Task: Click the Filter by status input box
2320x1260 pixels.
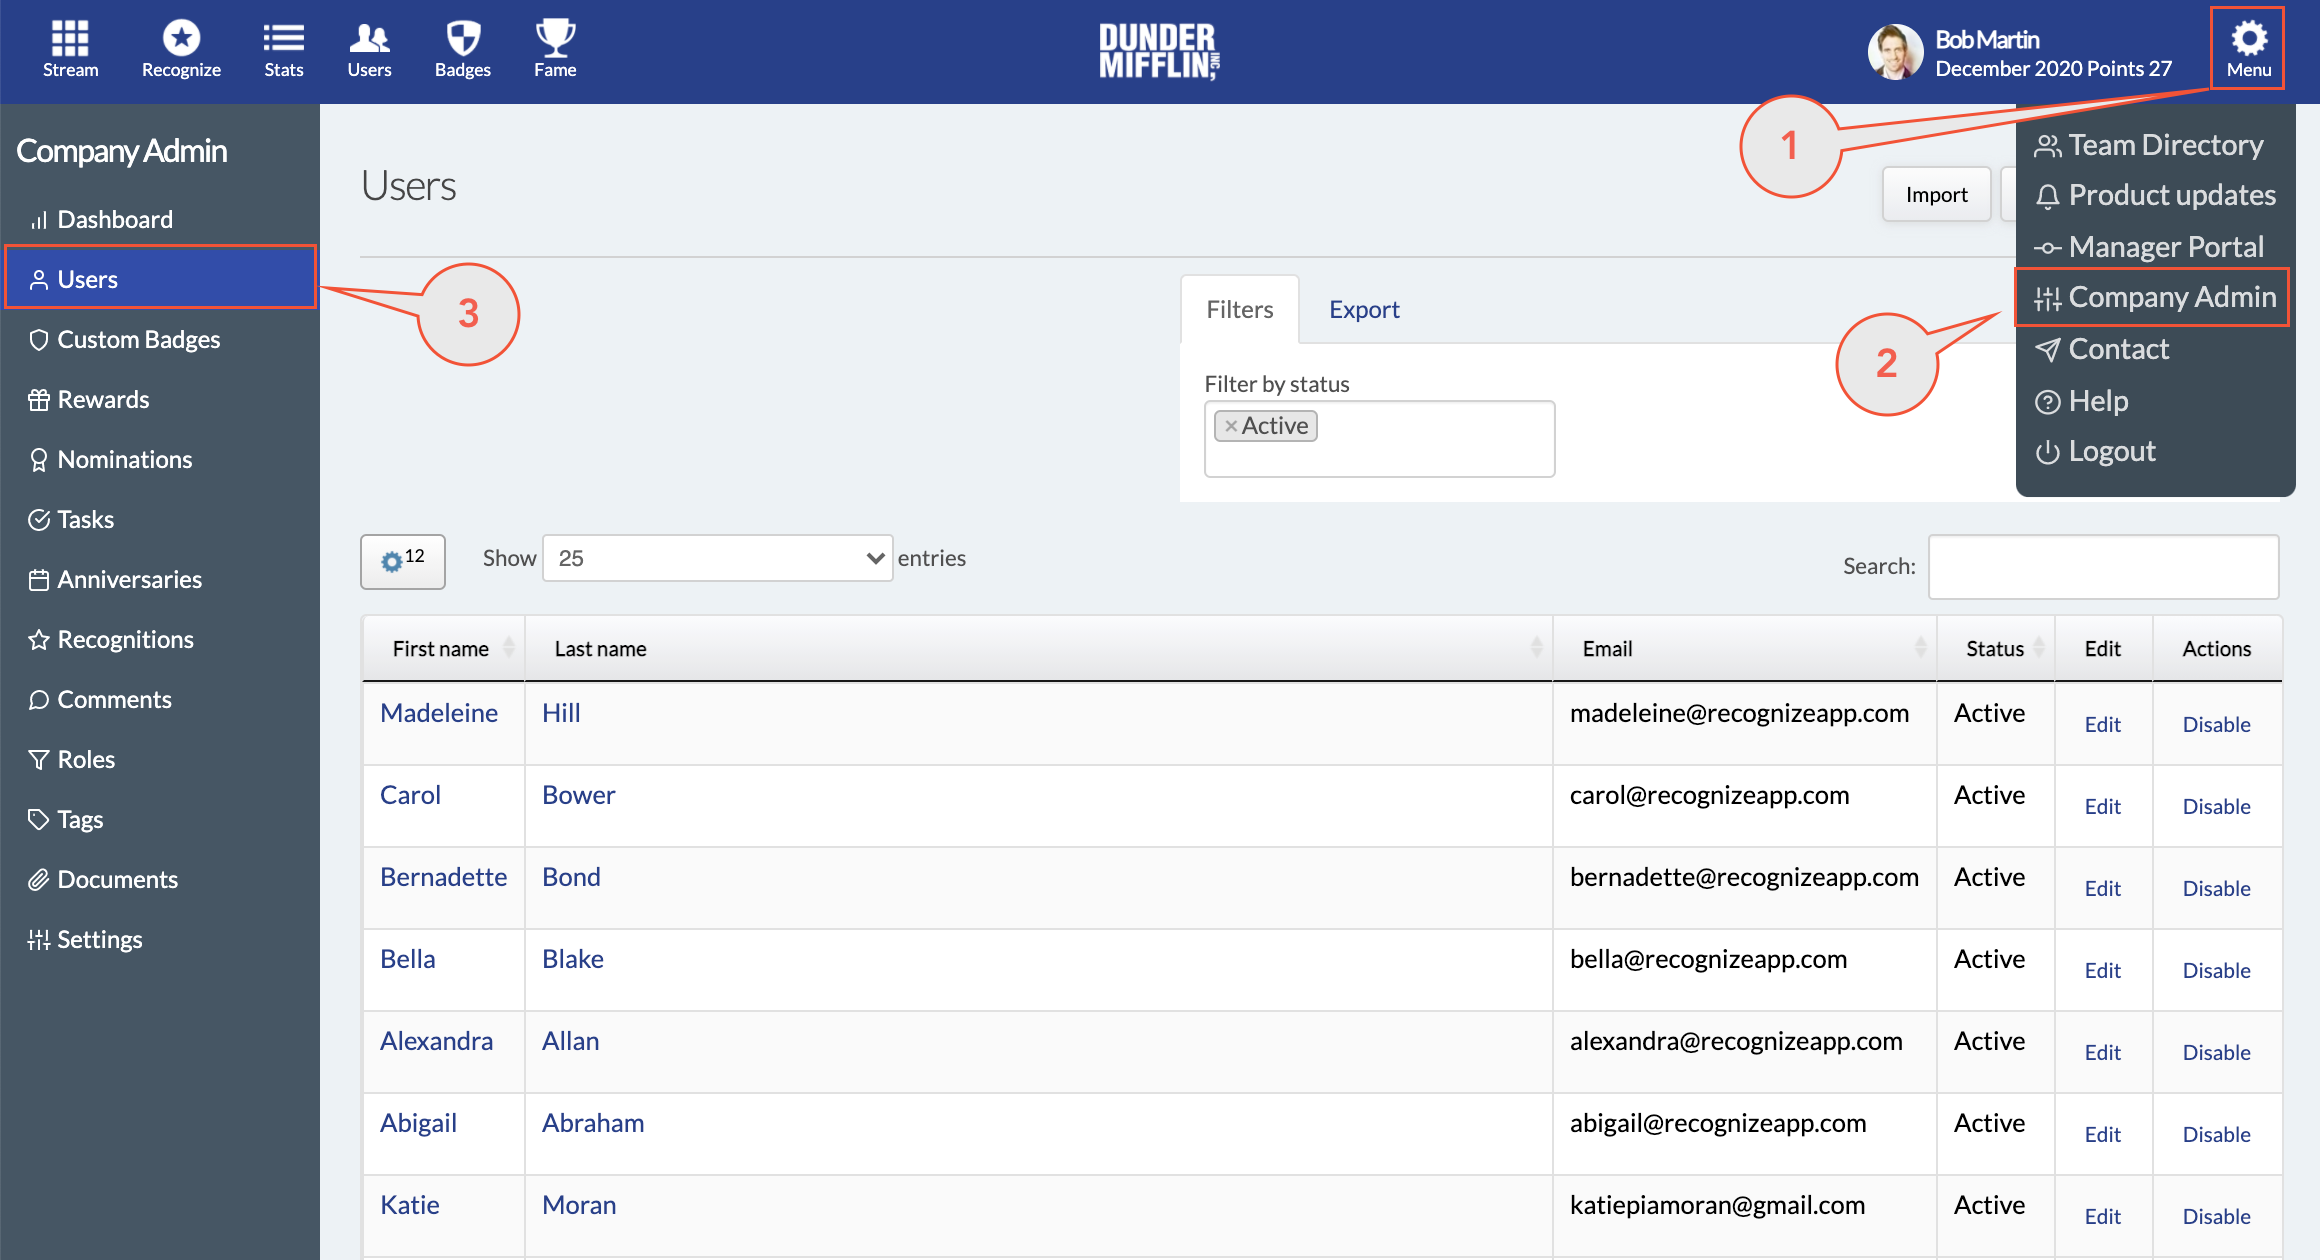Action: click(x=1379, y=439)
